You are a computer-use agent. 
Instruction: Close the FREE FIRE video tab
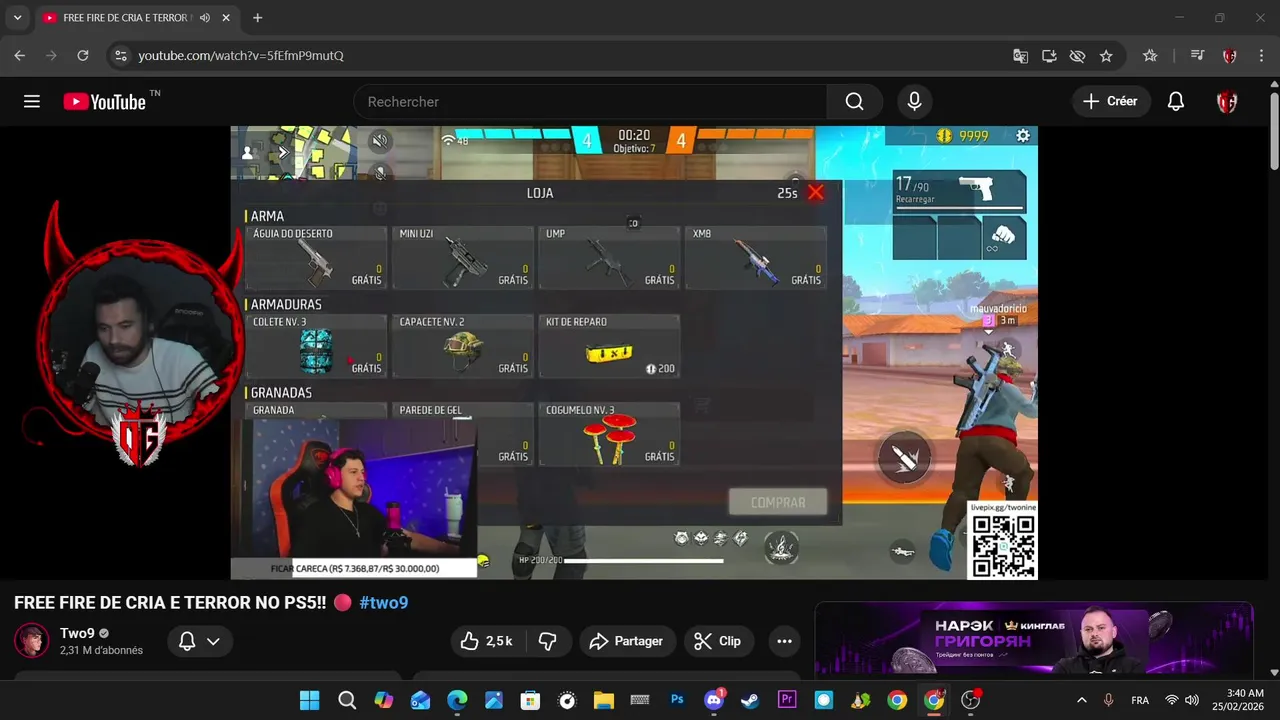coord(226,18)
